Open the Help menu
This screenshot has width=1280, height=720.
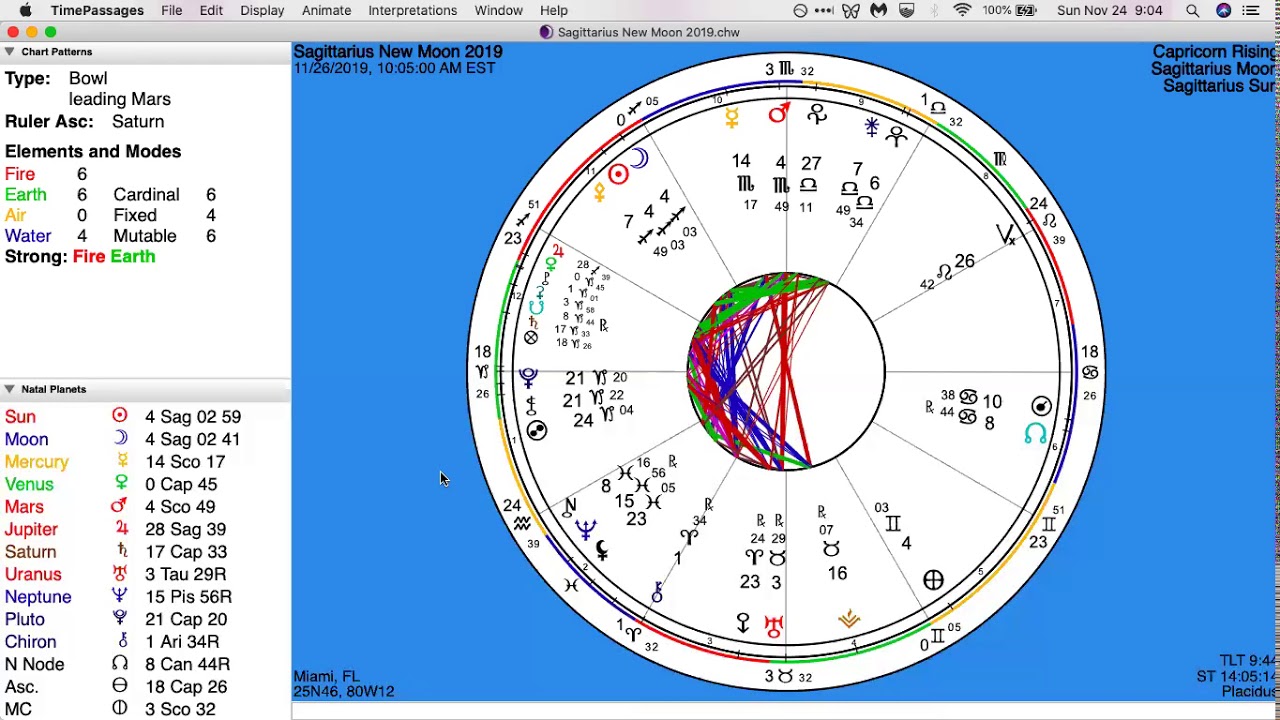click(x=554, y=10)
